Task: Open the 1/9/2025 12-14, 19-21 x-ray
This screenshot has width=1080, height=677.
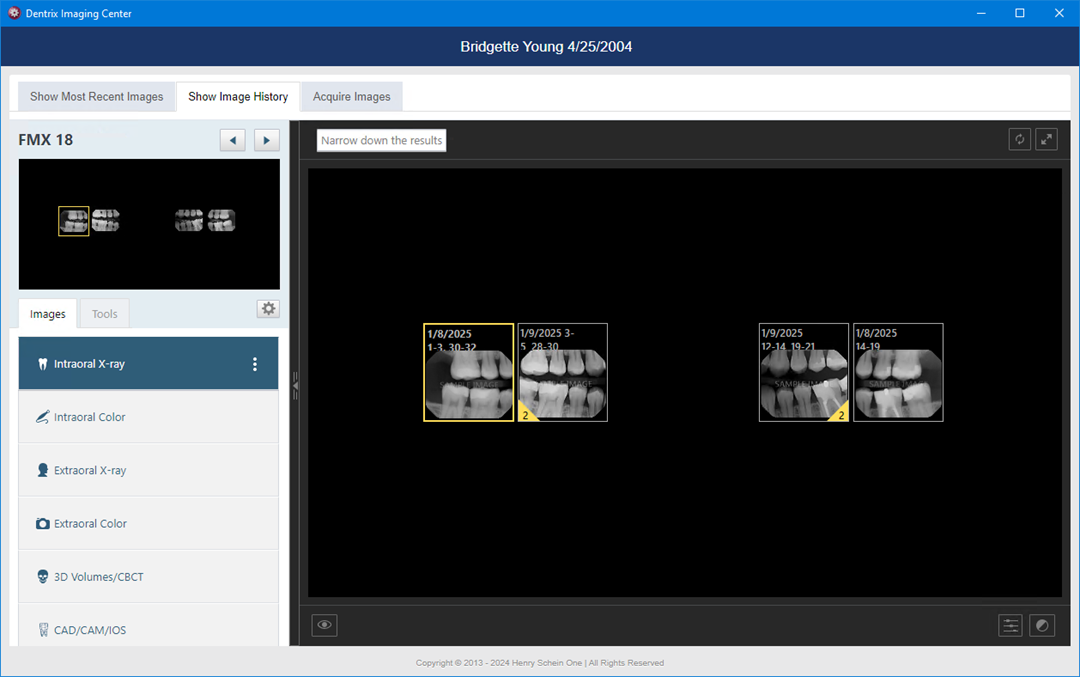Action: tap(804, 373)
